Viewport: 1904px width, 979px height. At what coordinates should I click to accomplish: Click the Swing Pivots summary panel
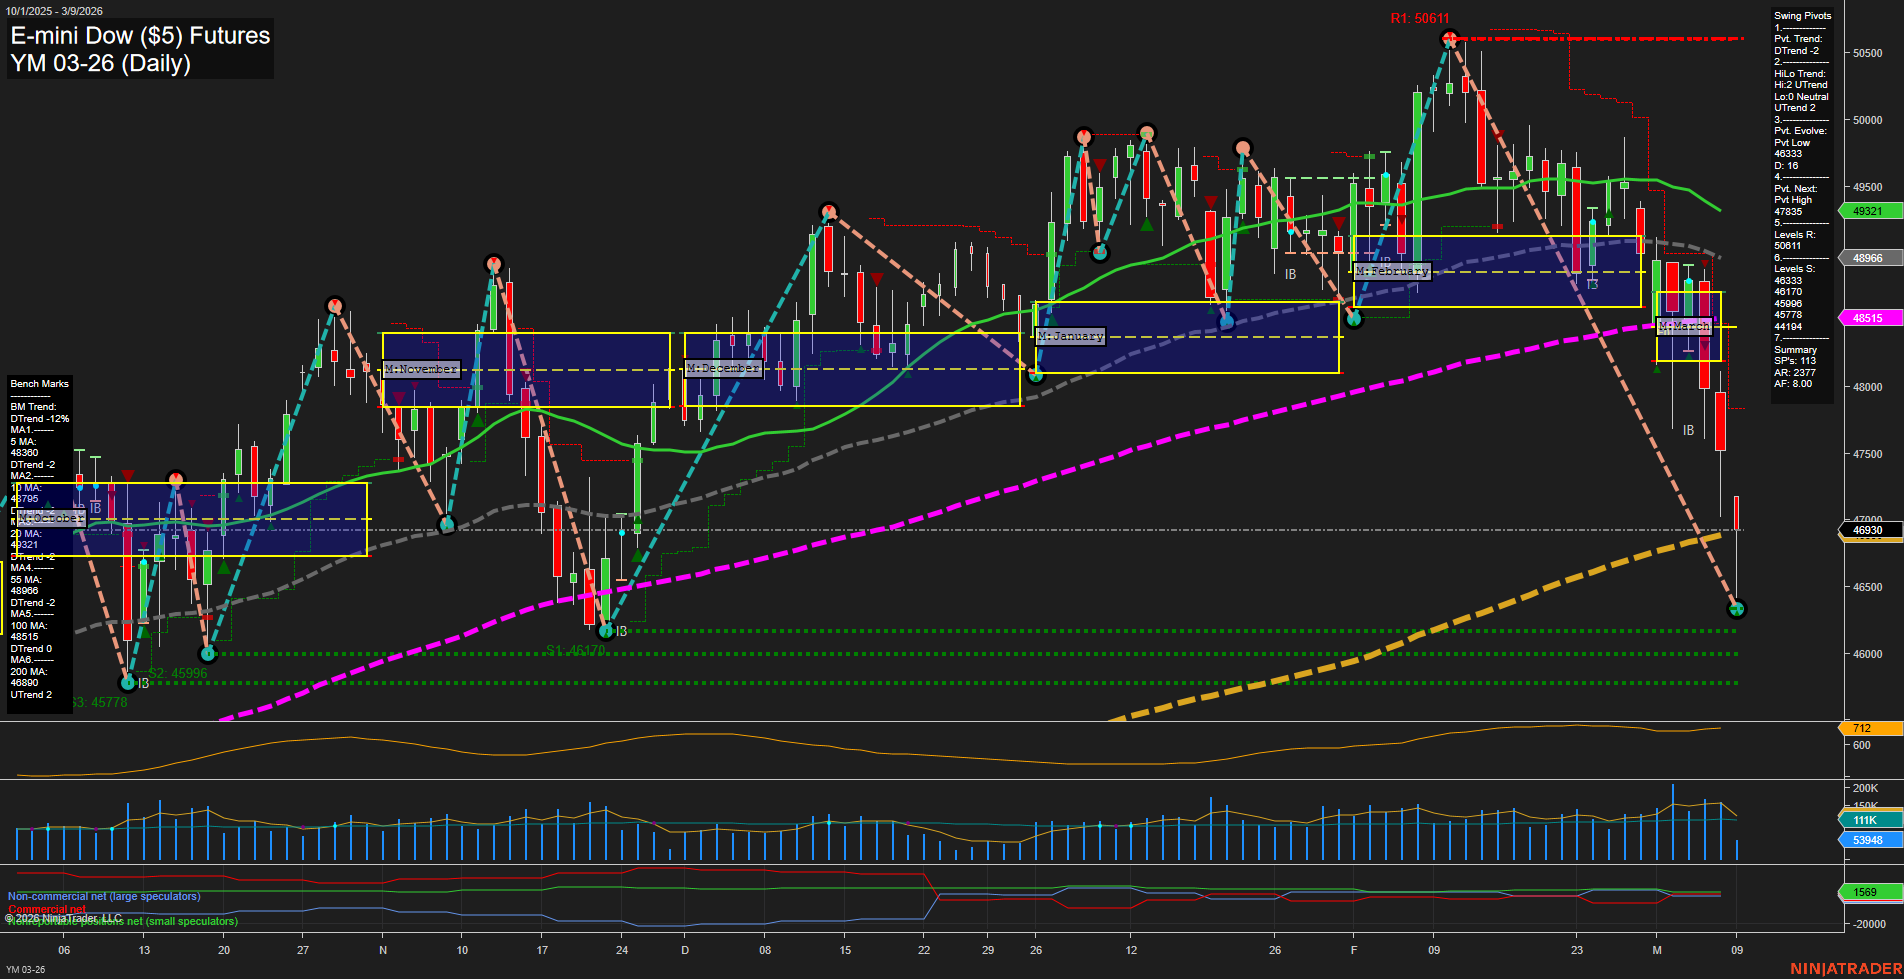click(x=1802, y=200)
